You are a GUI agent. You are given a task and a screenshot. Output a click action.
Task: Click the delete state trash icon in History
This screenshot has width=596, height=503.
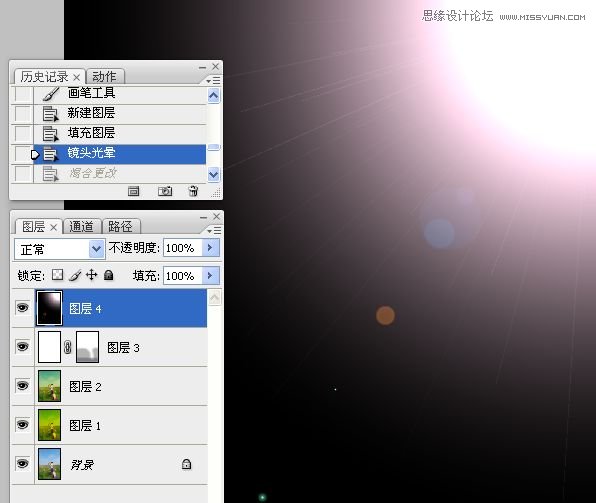click(x=193, y=191)
